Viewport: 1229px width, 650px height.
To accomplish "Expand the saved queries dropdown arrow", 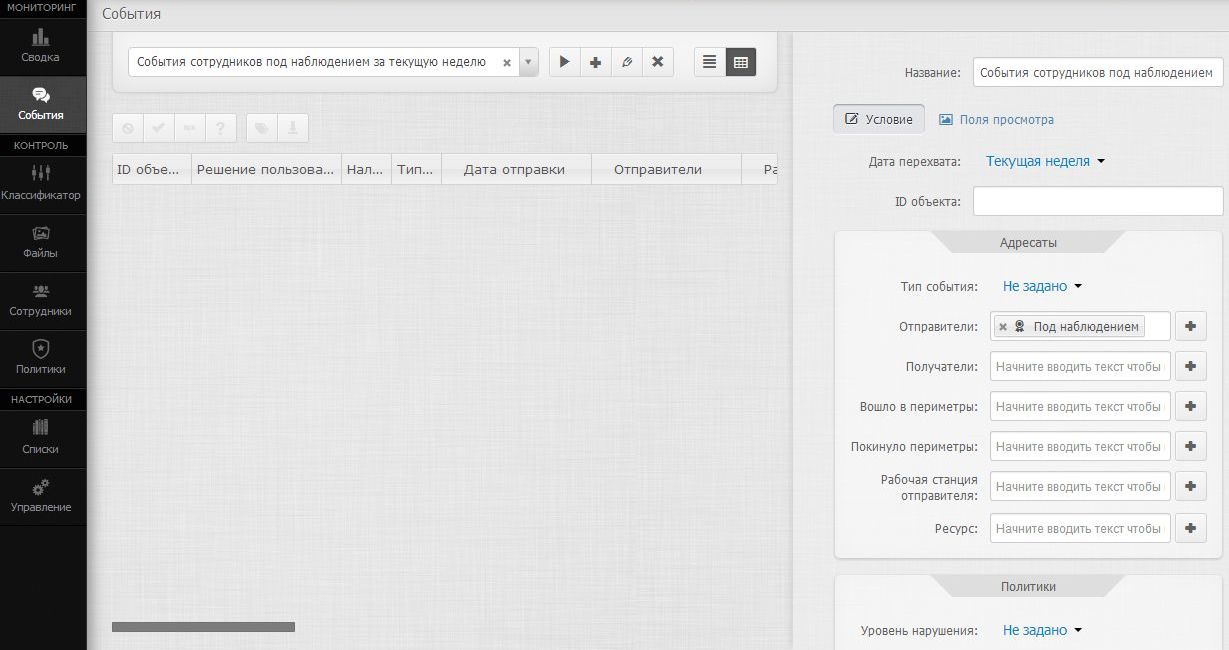I will [529, 62].
